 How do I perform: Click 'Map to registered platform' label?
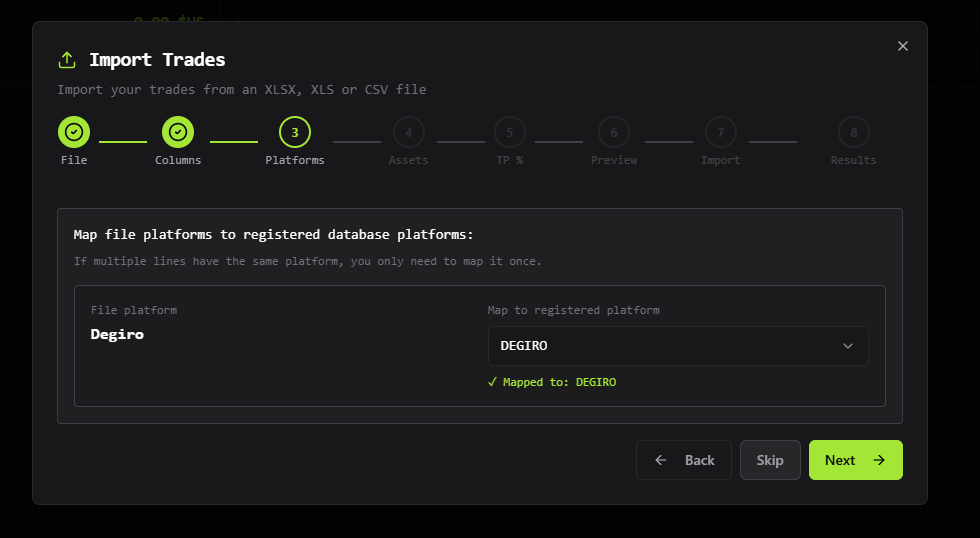pyautogui.click(x=574, y=310)
